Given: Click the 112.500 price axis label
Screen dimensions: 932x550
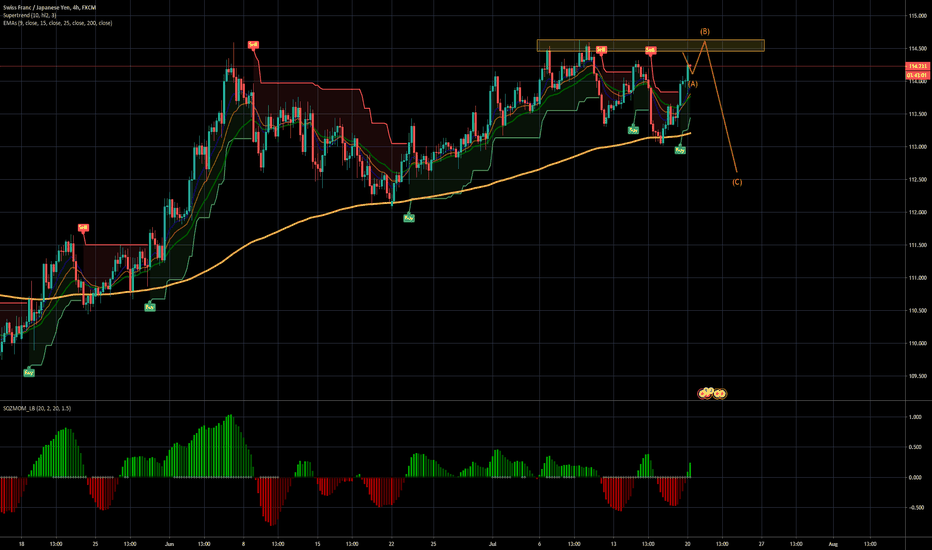Looking at the screenshot, I should point(918,180).
